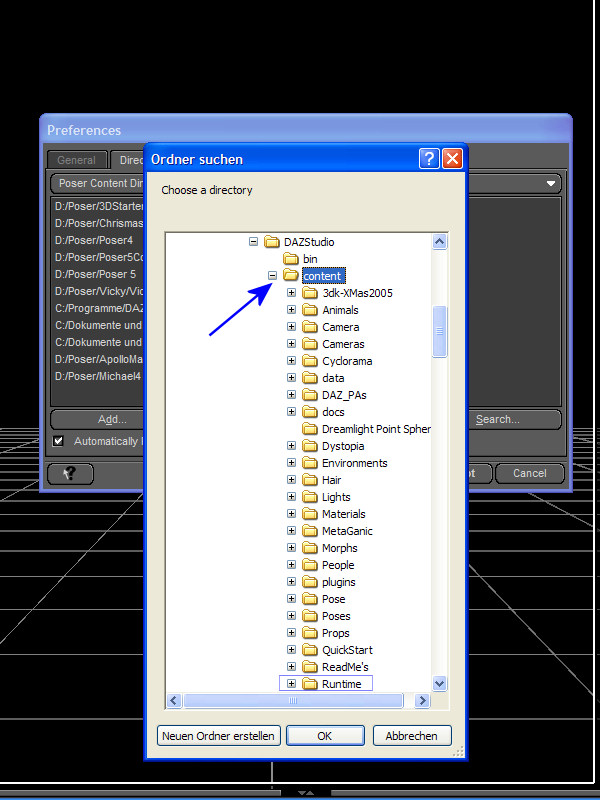Image resolution: width=600 pixels, height=800 pixels.
Task: Expand the 3dk-XMas2005 folder
Action: [x=291, y=293]
